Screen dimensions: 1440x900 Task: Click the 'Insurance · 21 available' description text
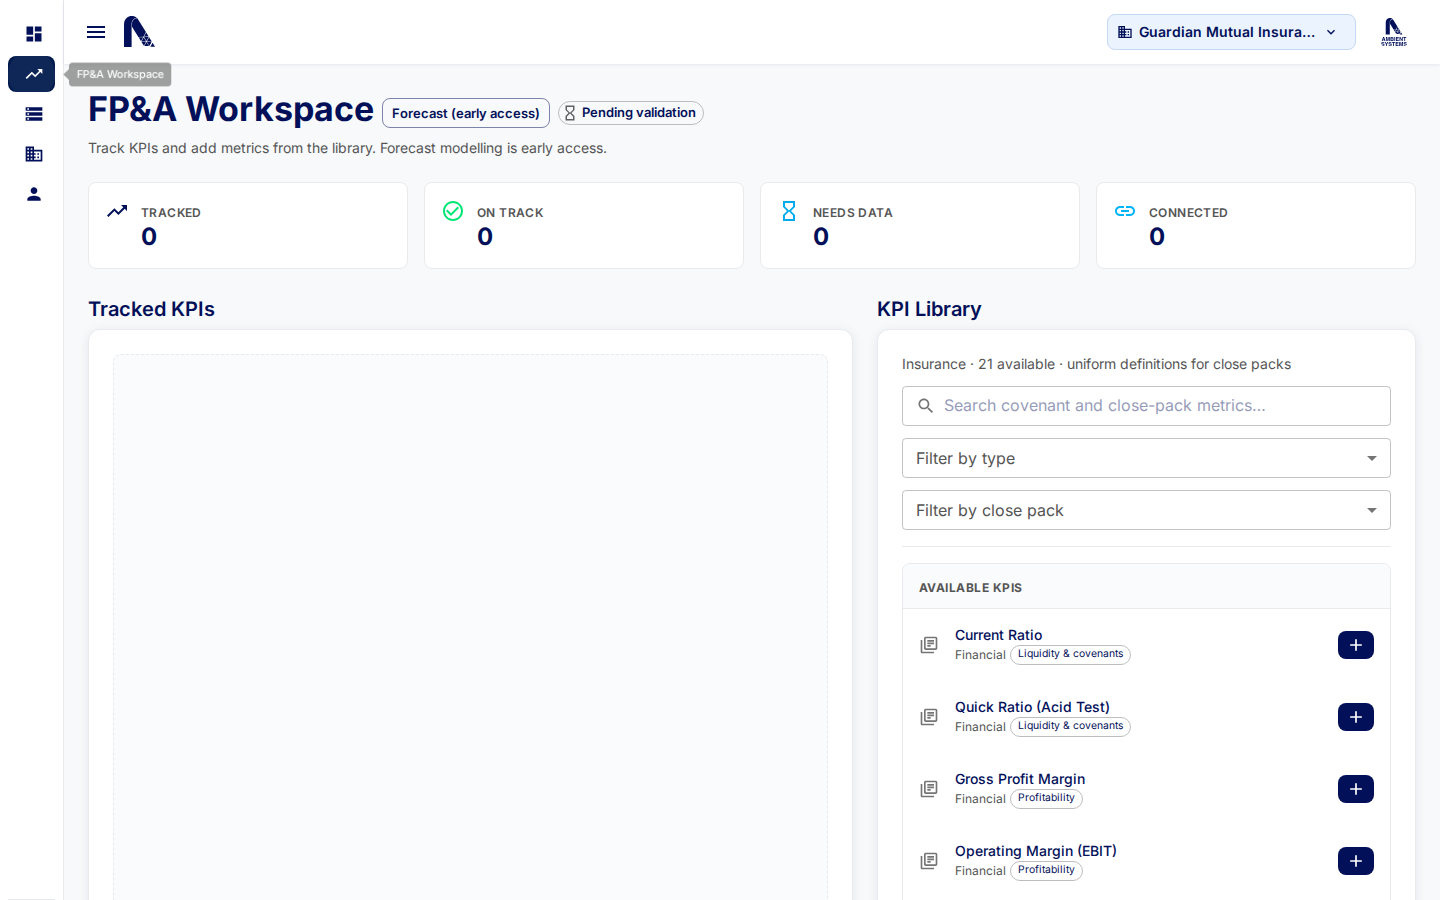click(1096, 364)
